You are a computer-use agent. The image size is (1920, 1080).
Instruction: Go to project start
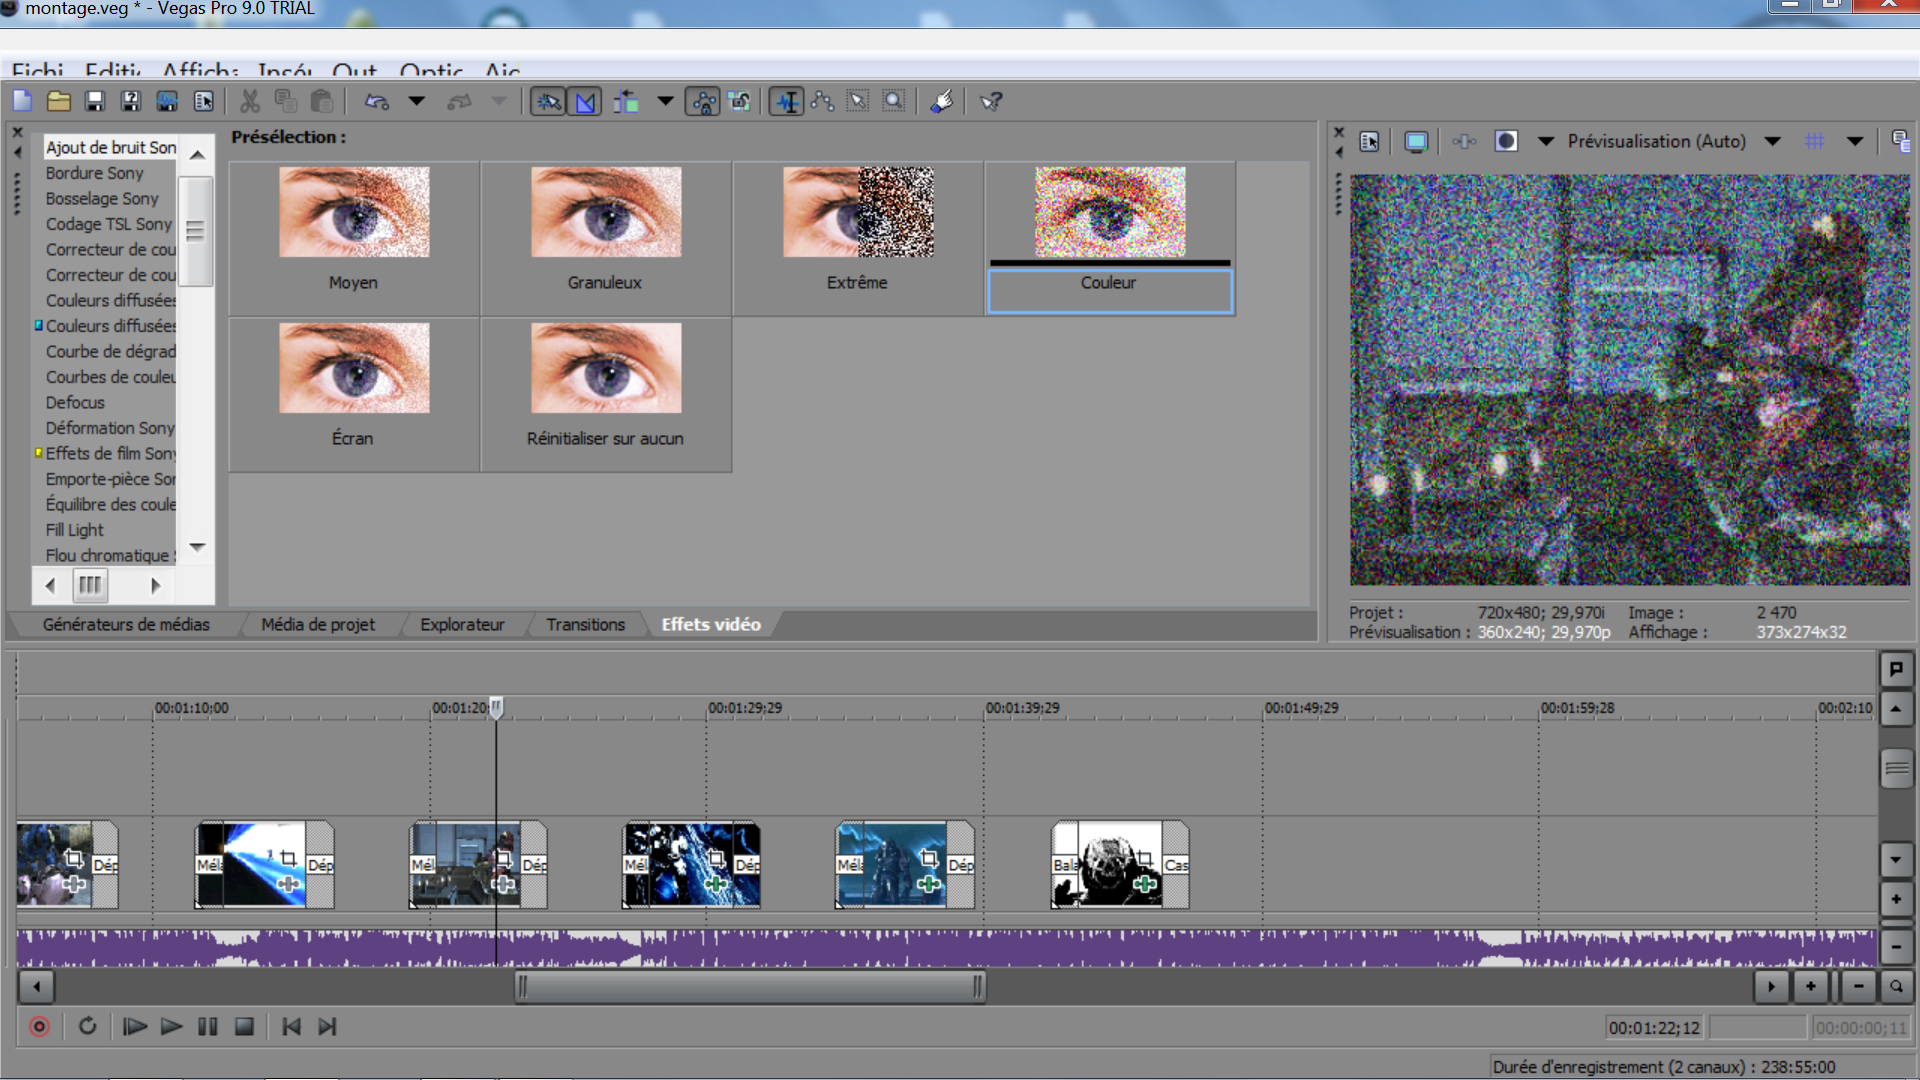pyautogui.click(x=291, y=1027)
